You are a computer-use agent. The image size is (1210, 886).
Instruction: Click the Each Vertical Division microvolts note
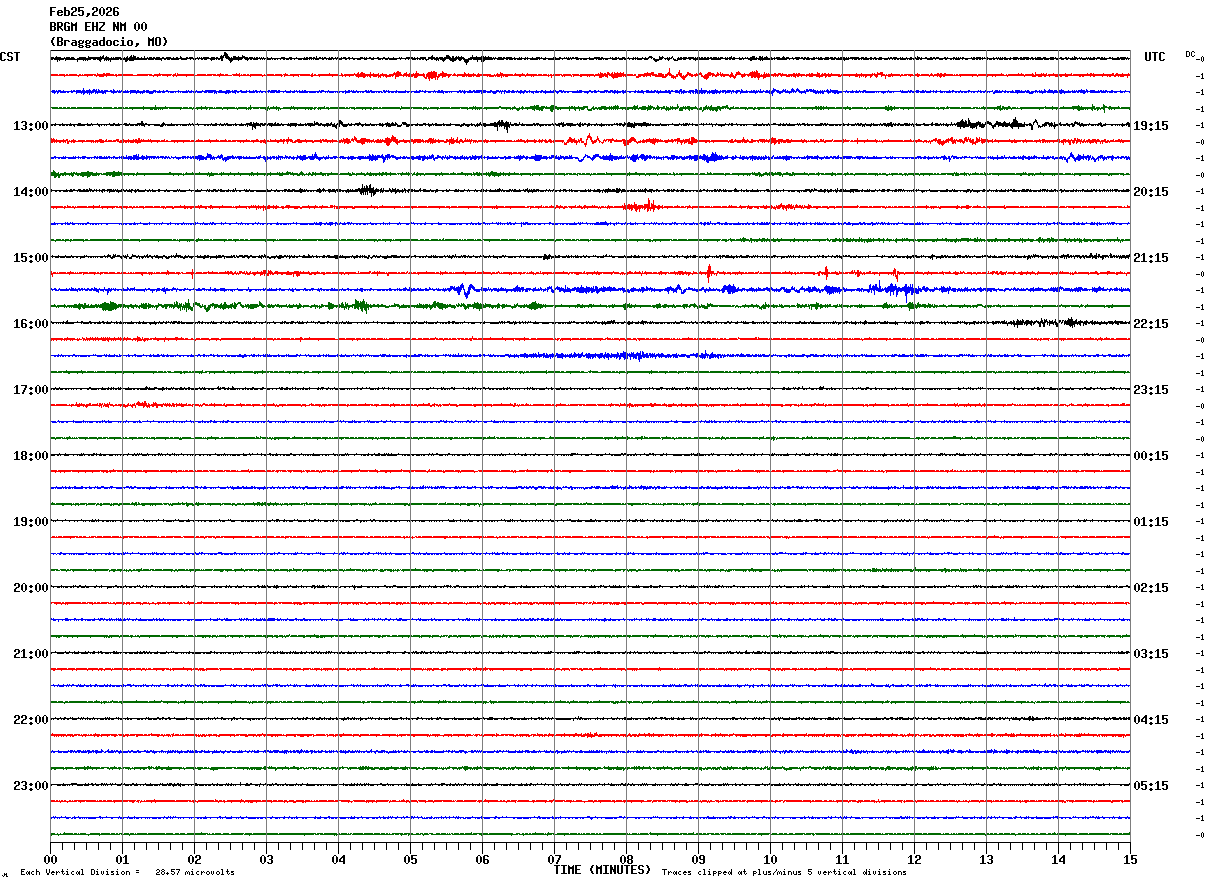[x=127, y=873]
